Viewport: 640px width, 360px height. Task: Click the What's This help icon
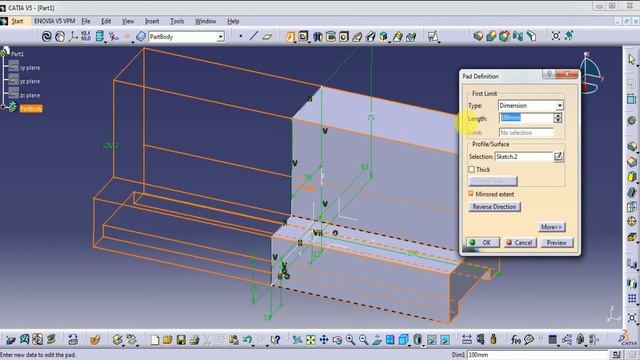click(276, 340)
